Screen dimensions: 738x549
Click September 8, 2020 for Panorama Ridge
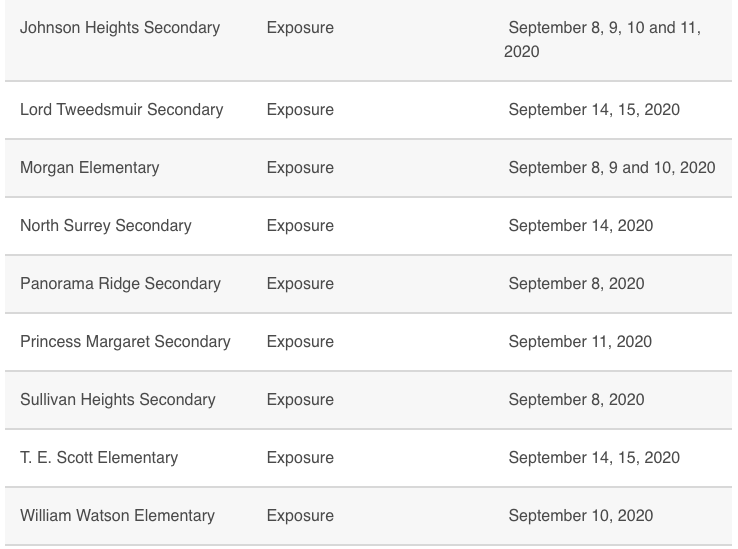click(577, 284)
